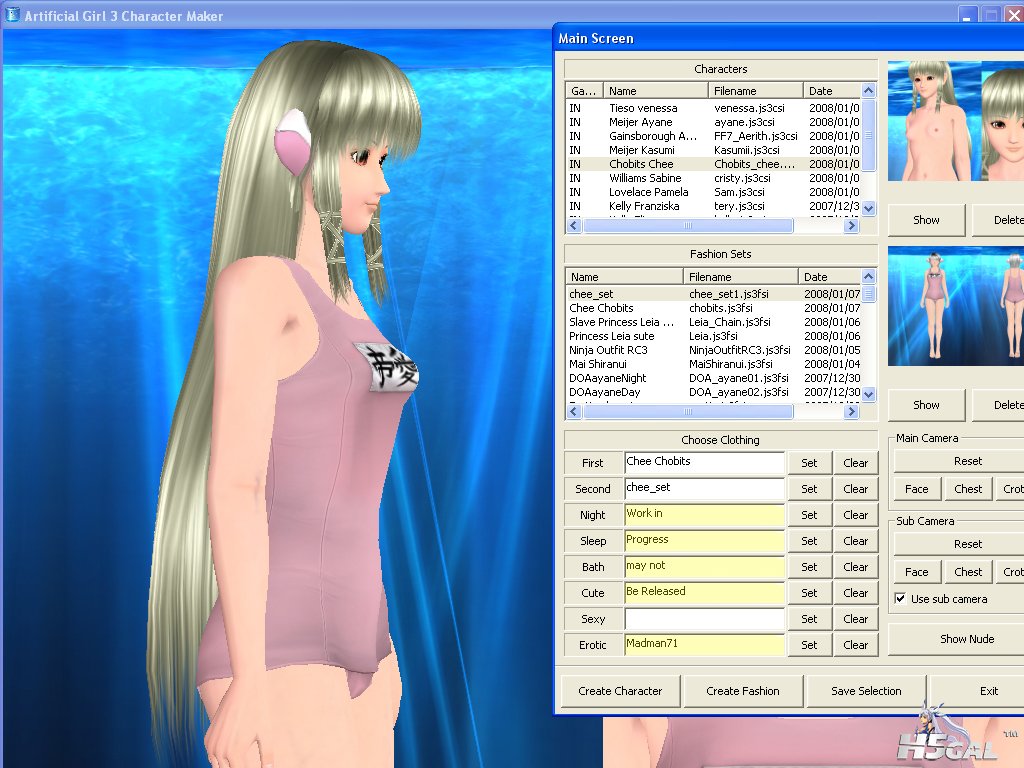Select the Gainsborough A... character row
Viewport: 1024px width, 768px height.
tap(714, 136)
